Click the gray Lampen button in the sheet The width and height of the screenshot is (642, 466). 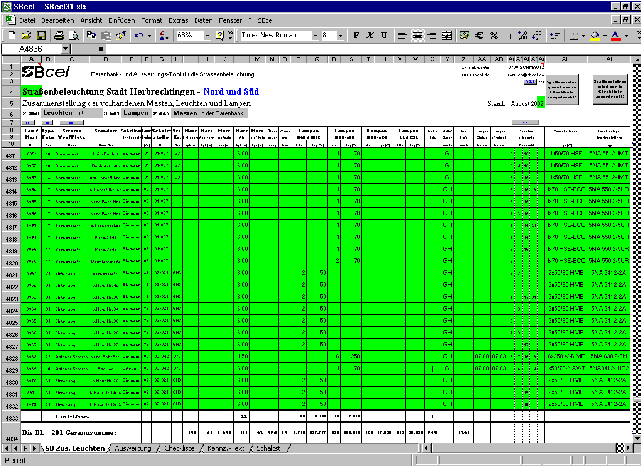136,113
